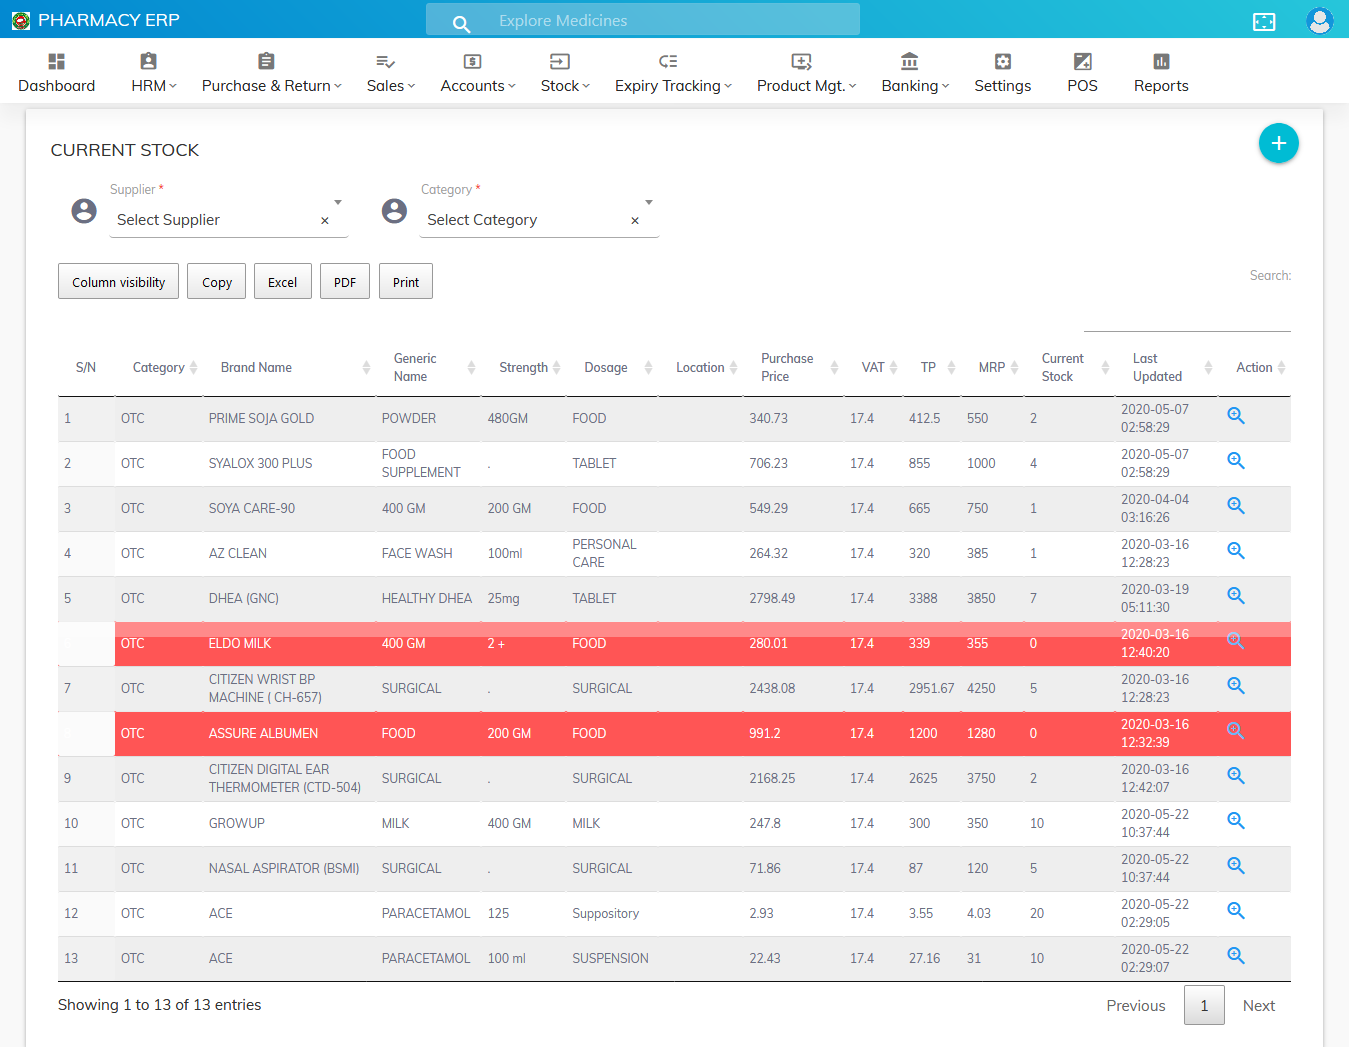This screenshot has width=1349, height=1047.
Task: Toggle Column visibility options
Action: [118, 282]
